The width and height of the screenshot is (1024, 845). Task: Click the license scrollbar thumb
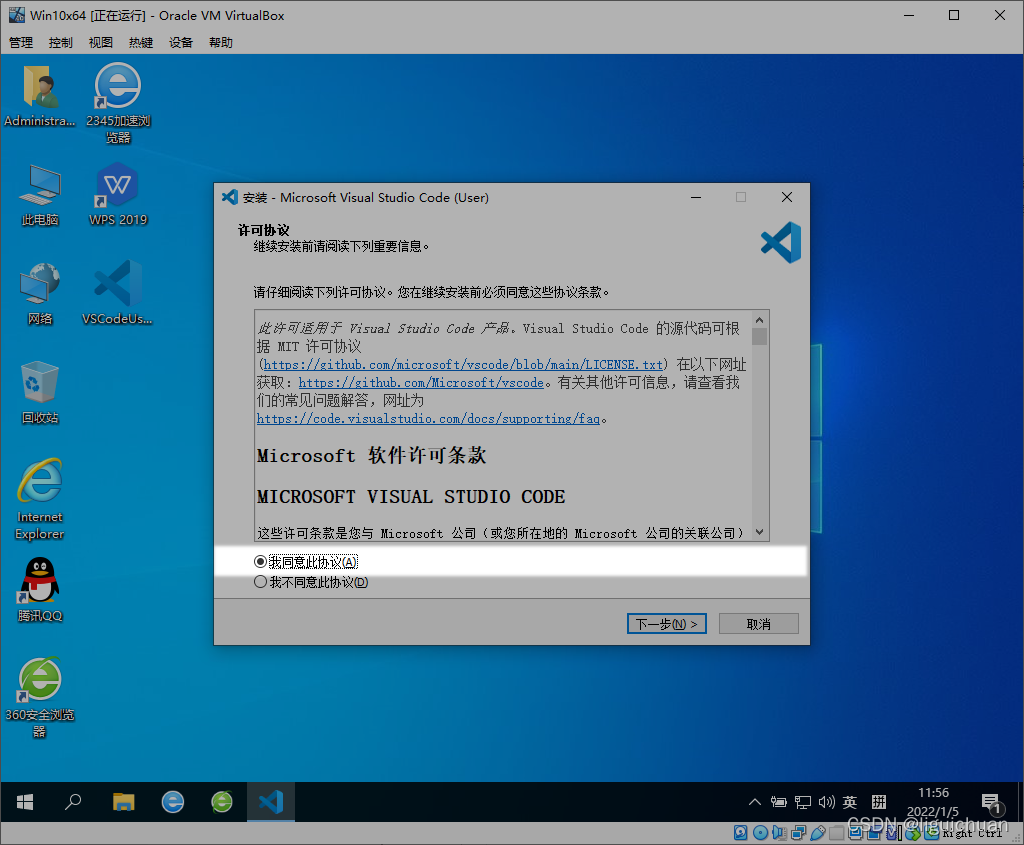pos(760,336)
